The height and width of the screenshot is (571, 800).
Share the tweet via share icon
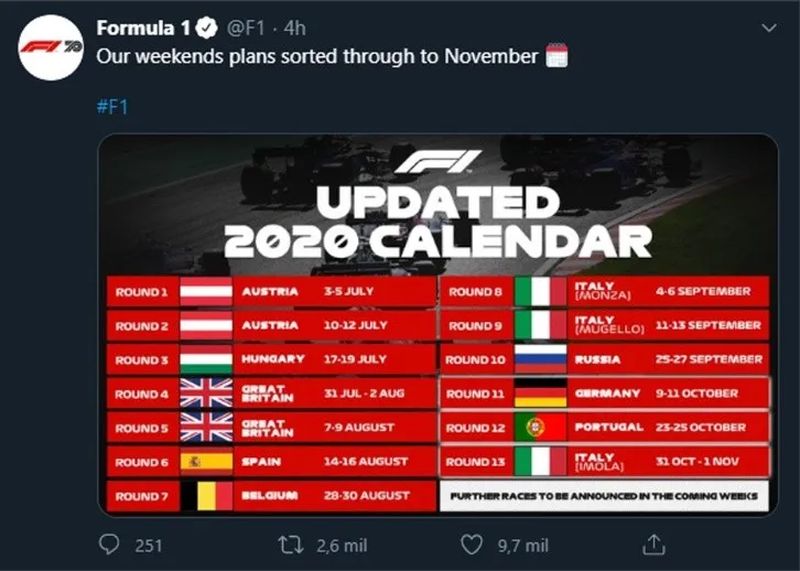653,543
